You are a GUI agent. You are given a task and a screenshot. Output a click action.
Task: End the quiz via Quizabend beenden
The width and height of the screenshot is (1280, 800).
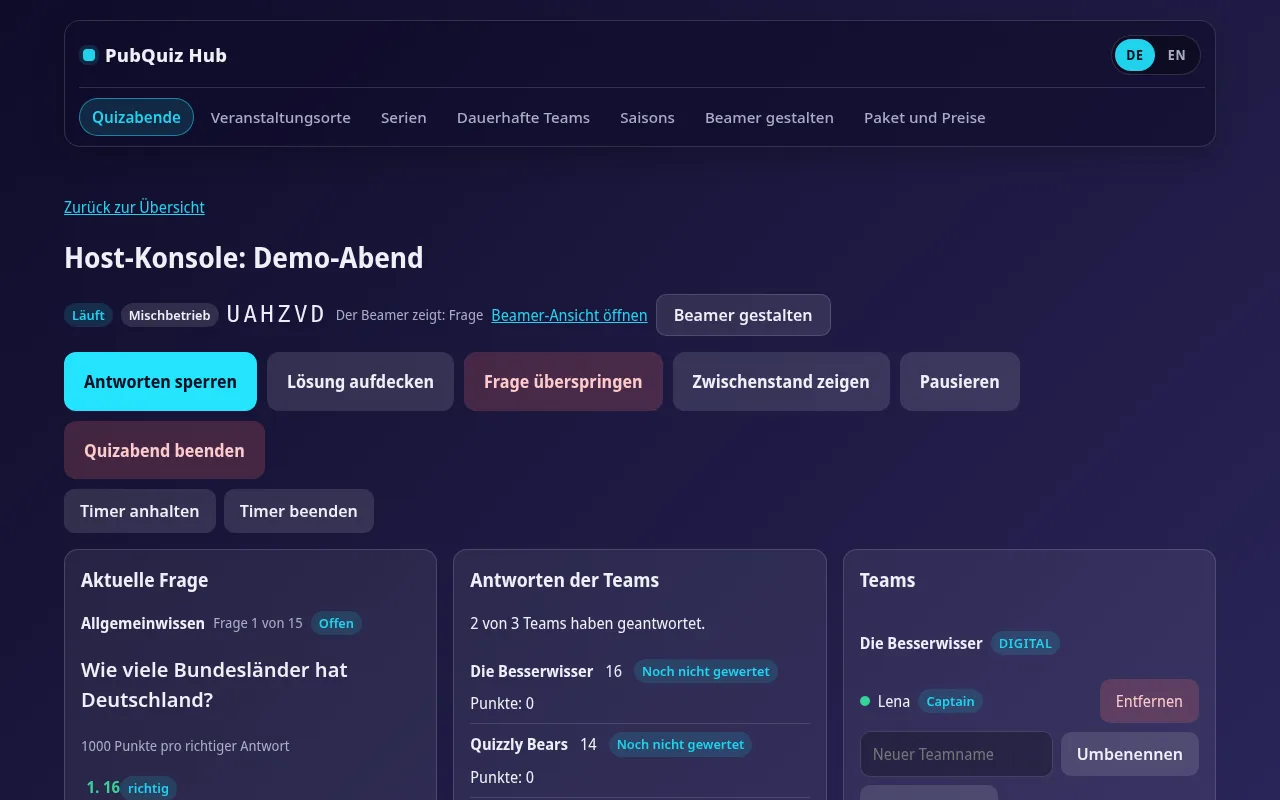(x=164, y=450)
